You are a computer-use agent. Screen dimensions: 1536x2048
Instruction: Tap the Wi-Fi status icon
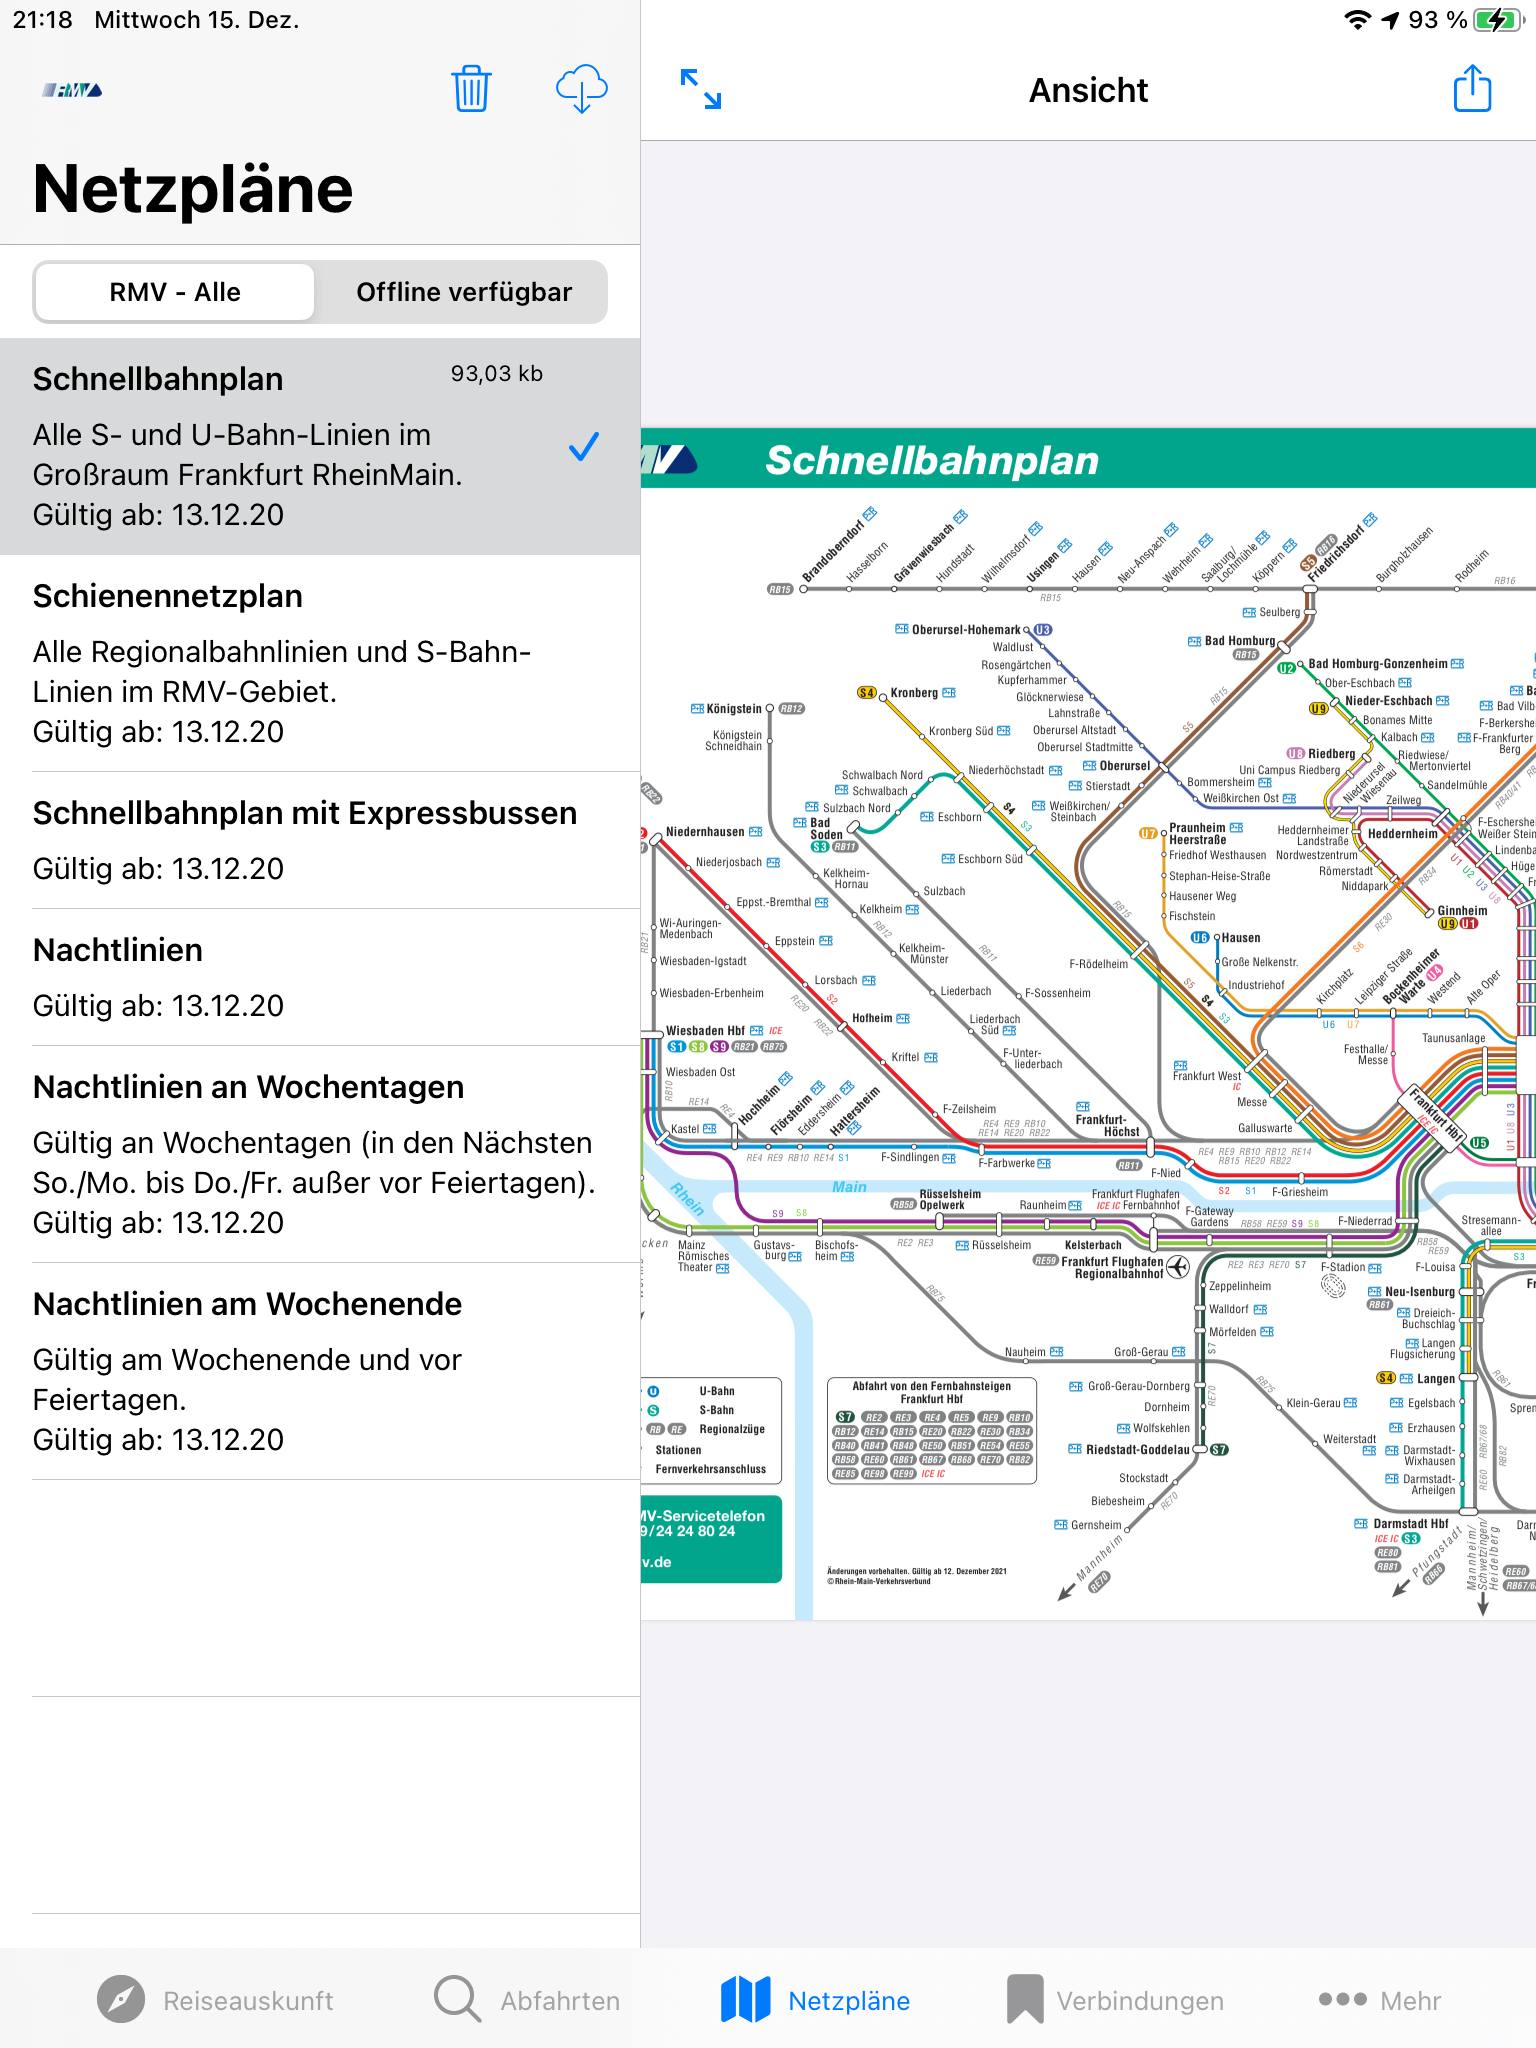[1357, 19]
